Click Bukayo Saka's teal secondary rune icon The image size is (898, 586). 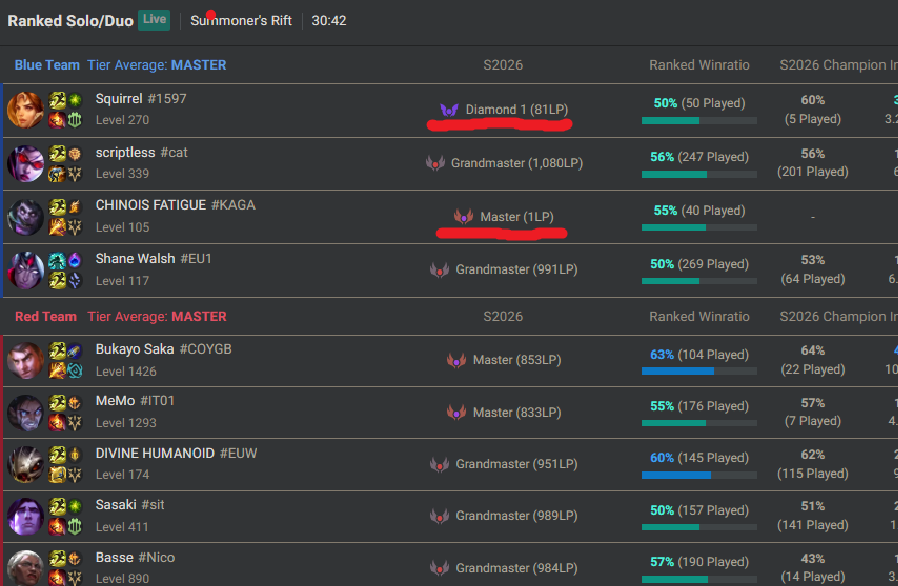click(75, 370)
